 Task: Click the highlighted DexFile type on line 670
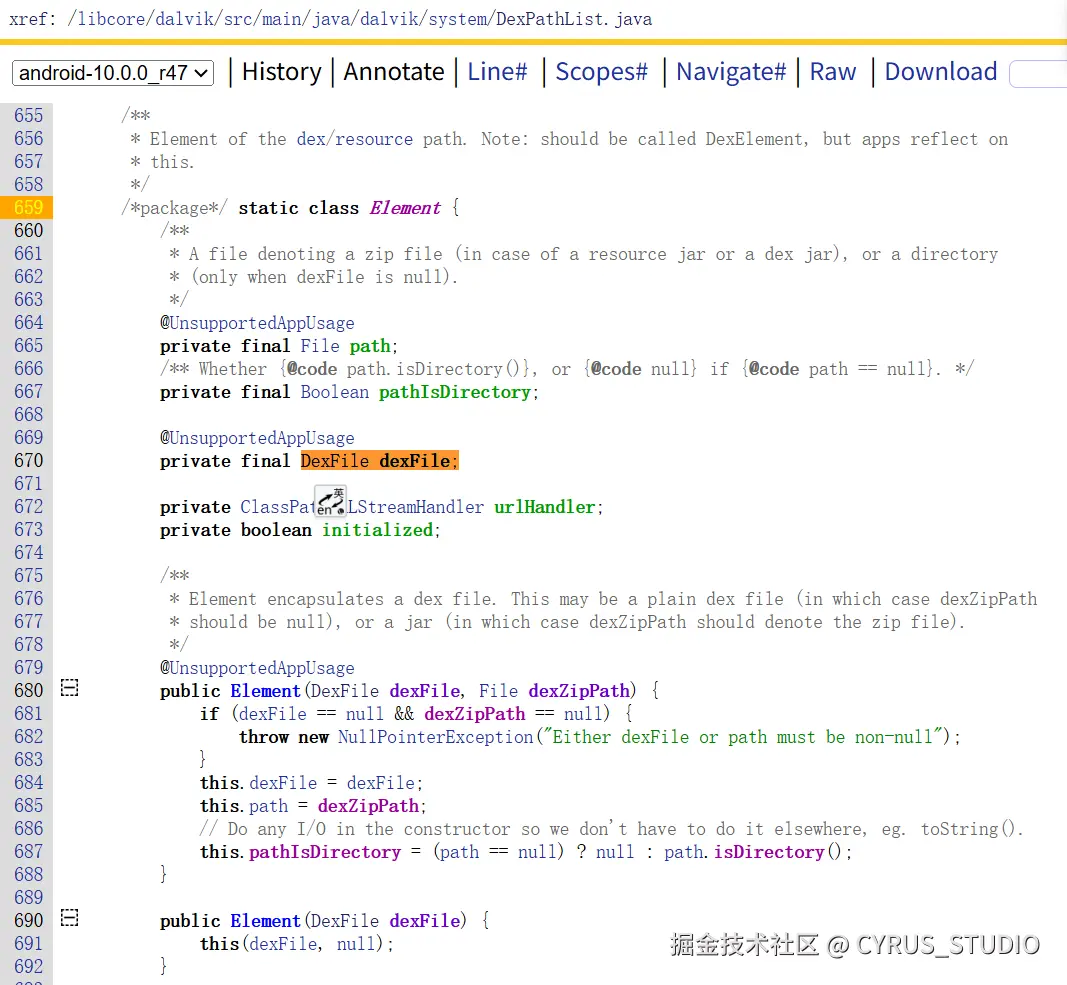(x=335, y=461)
